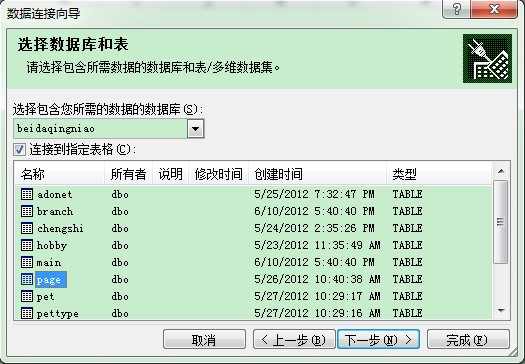Click the table list scrollbar thumb

click(501, 222)
